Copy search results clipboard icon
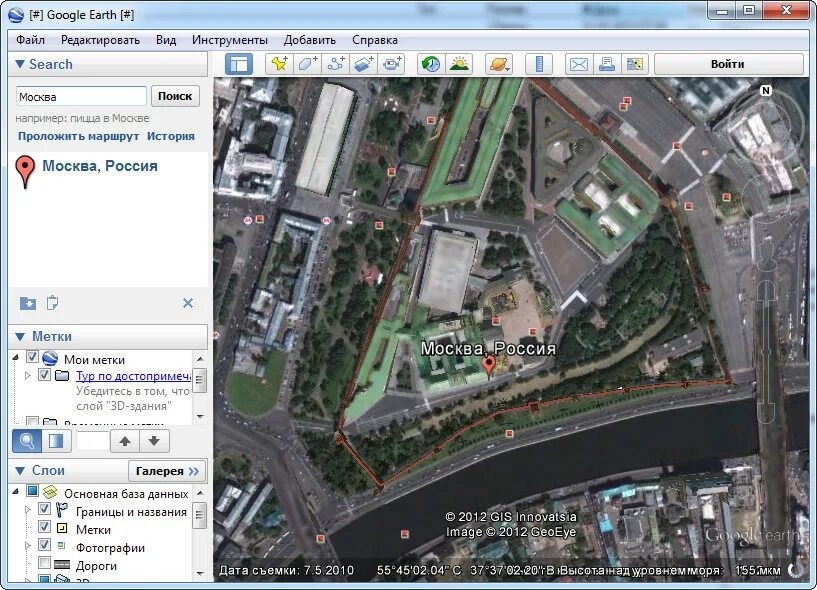The height and width of the screenshot is (590, 817). [52, 303]
